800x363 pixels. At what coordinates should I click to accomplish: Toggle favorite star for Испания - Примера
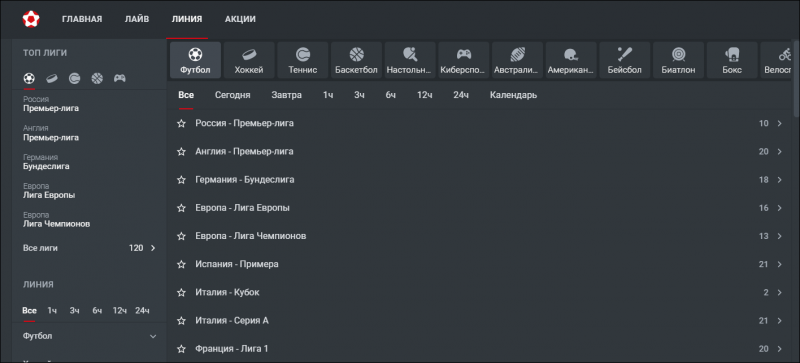[181, 264]
